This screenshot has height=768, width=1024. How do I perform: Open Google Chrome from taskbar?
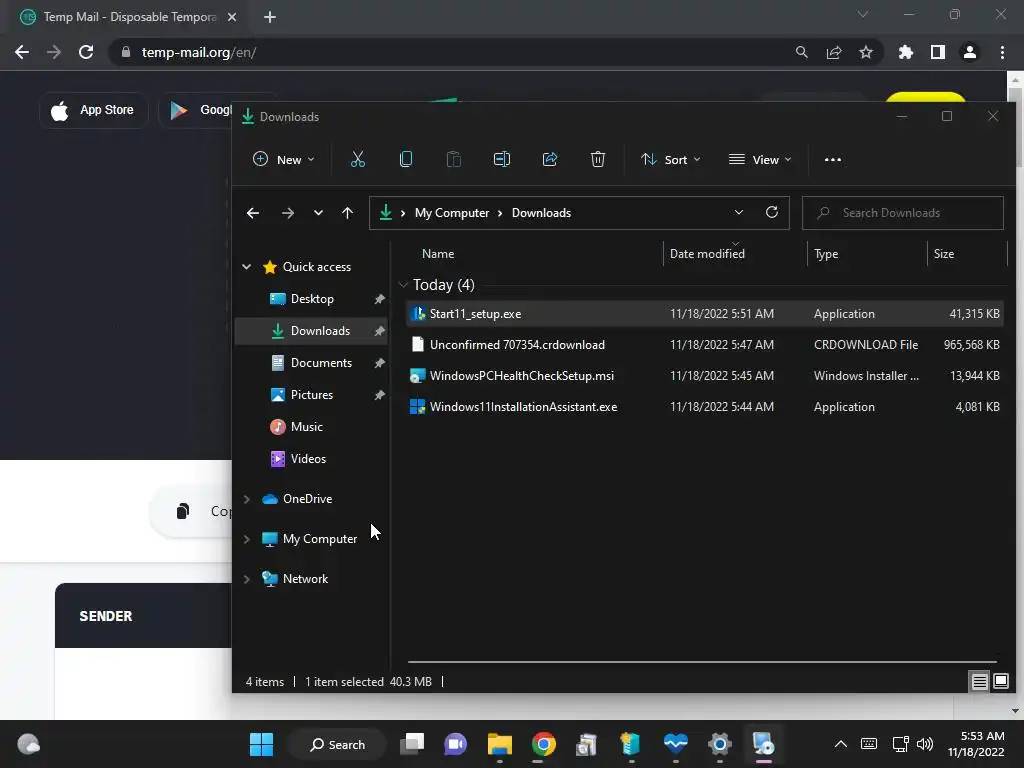coord(543,744)
